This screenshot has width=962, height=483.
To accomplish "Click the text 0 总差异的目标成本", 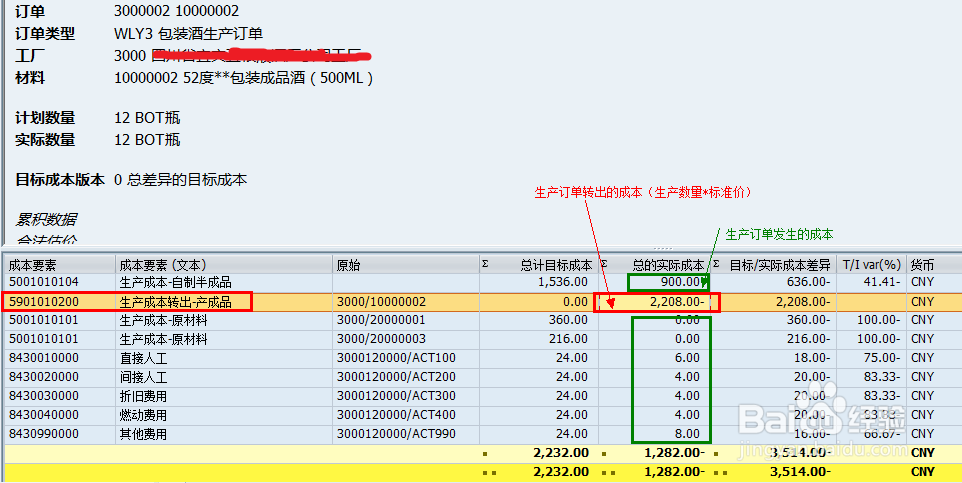I will (x=180, y=180).
